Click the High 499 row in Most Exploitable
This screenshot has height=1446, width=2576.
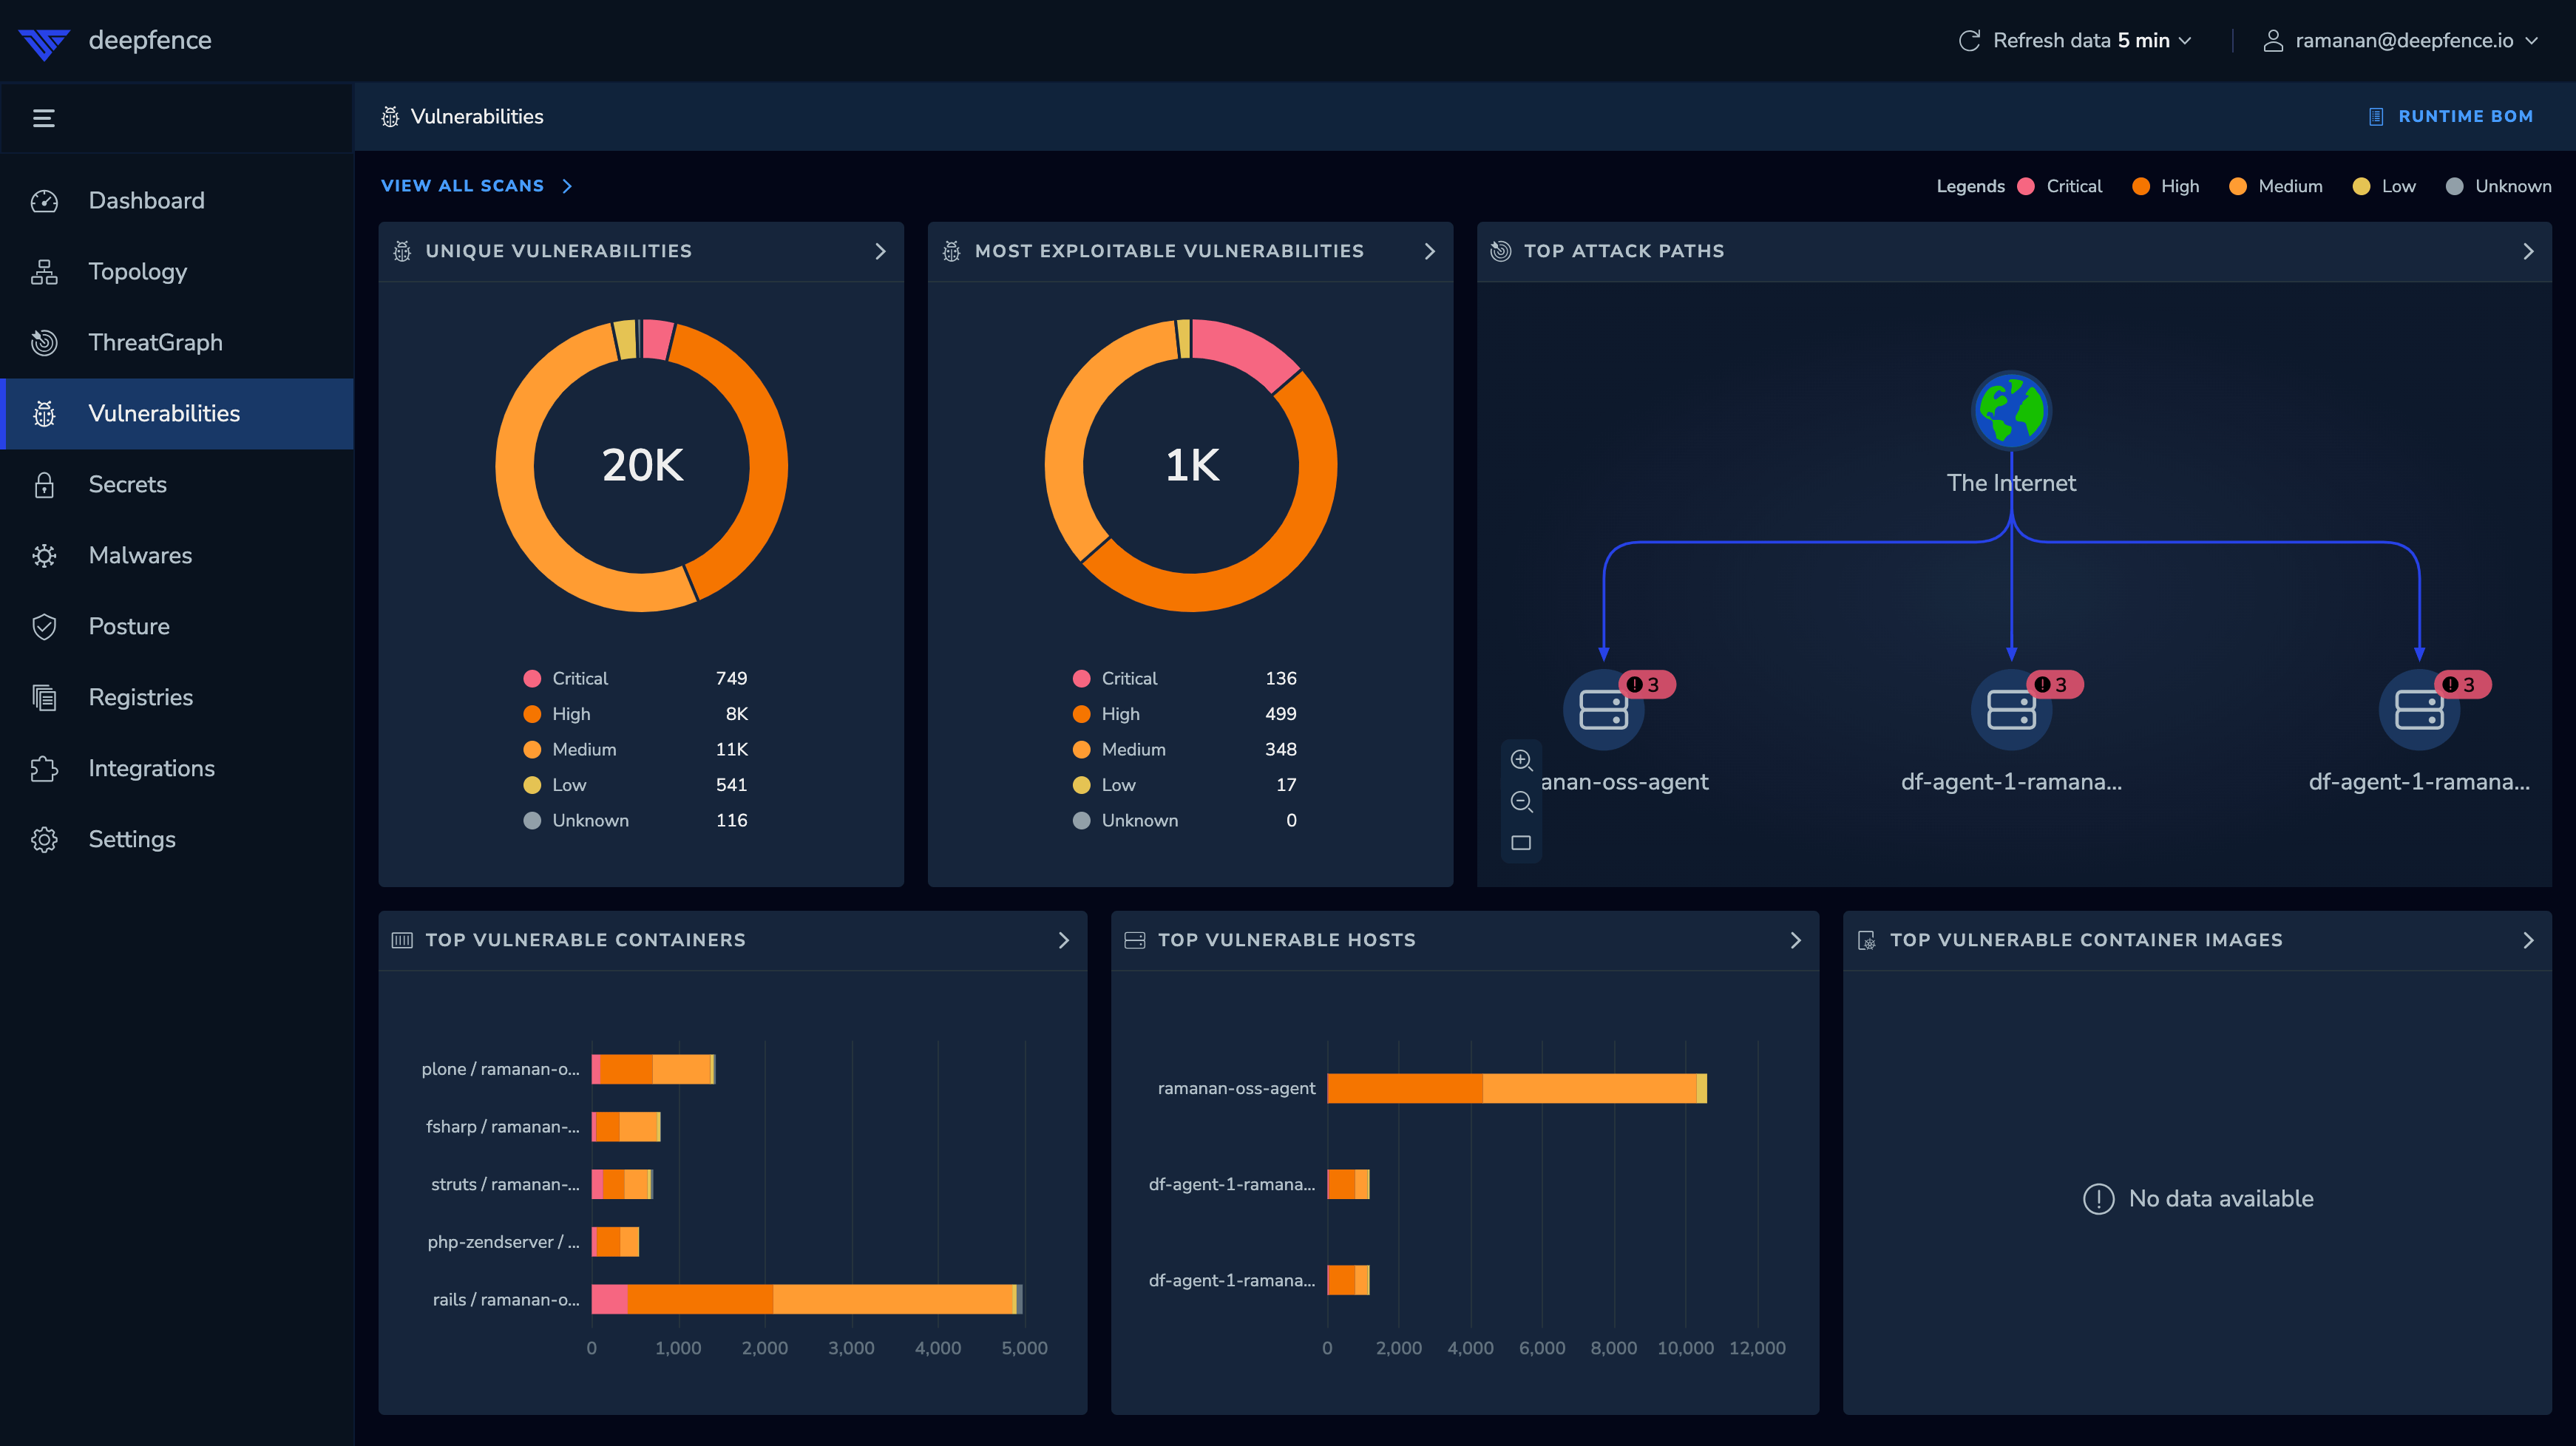click(1185, 714)
